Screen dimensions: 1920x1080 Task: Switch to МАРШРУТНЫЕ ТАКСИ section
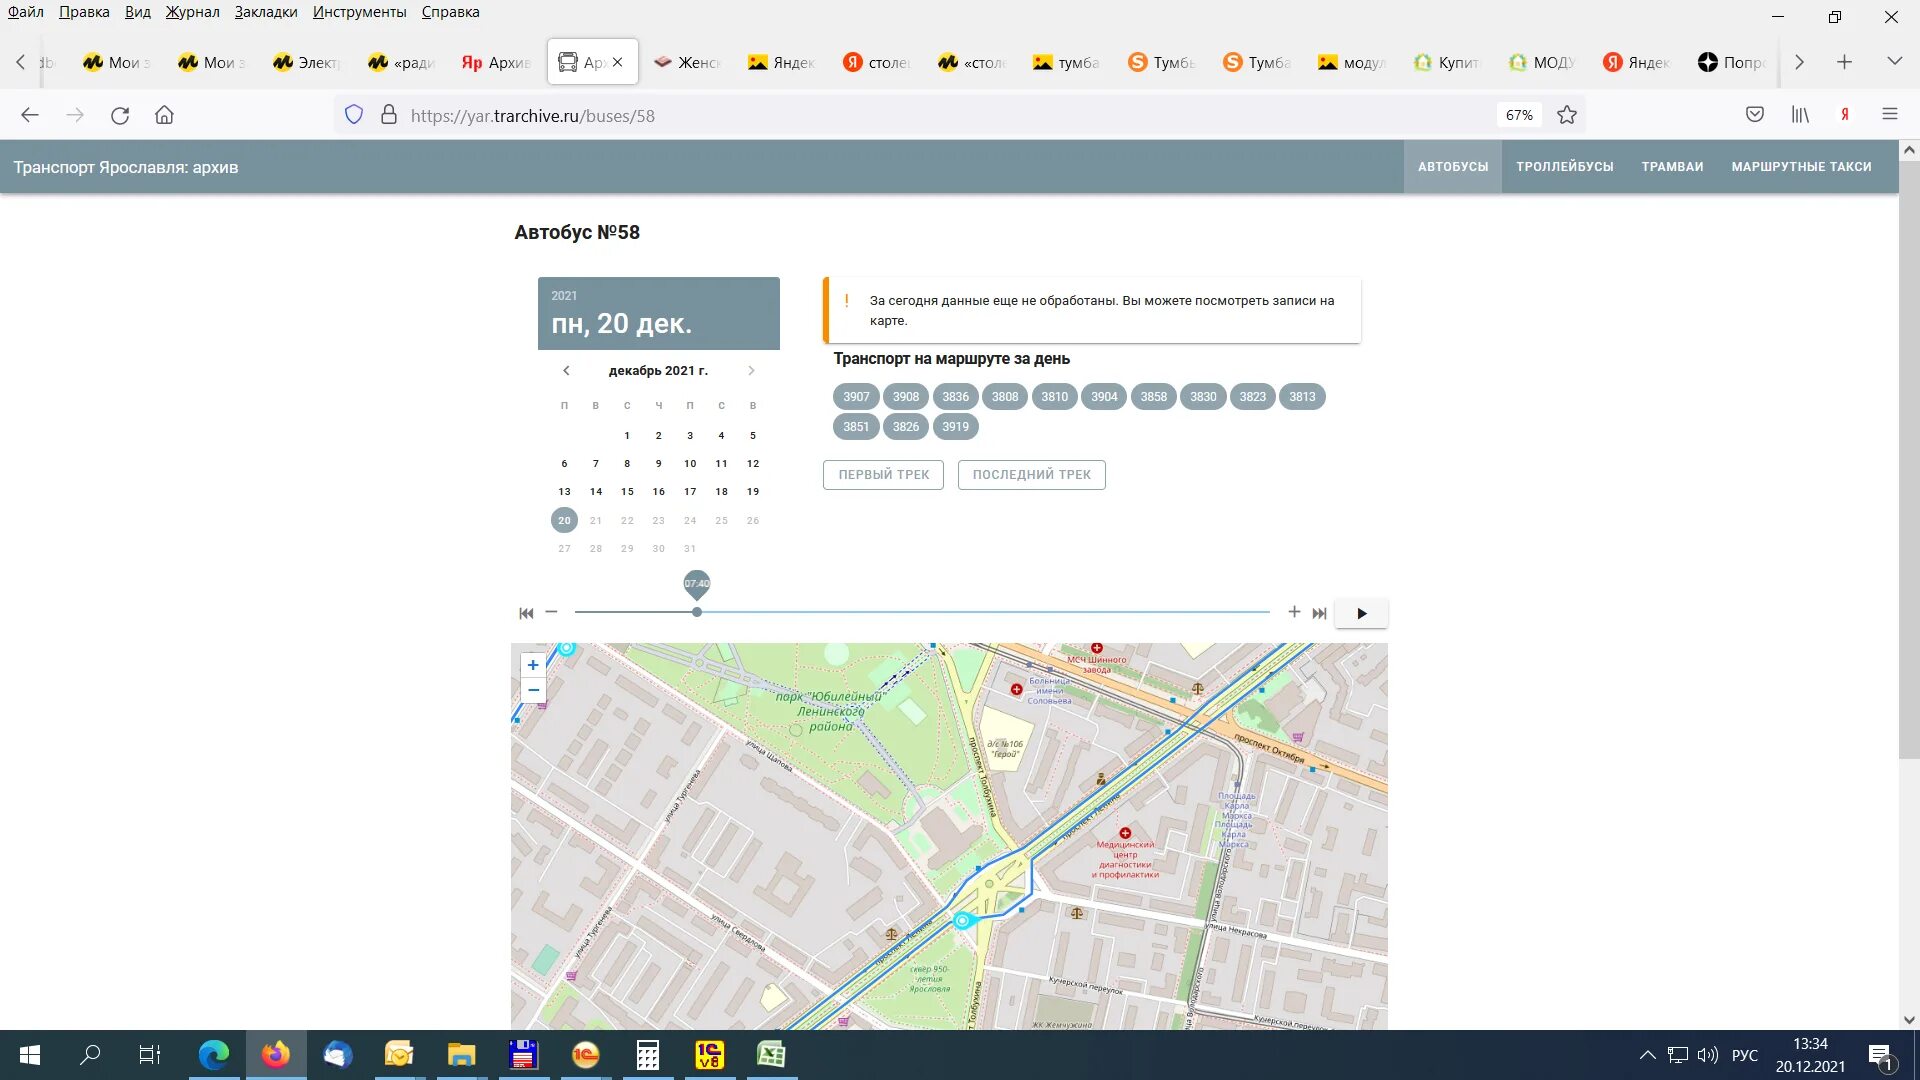(x=1801, y=167)
